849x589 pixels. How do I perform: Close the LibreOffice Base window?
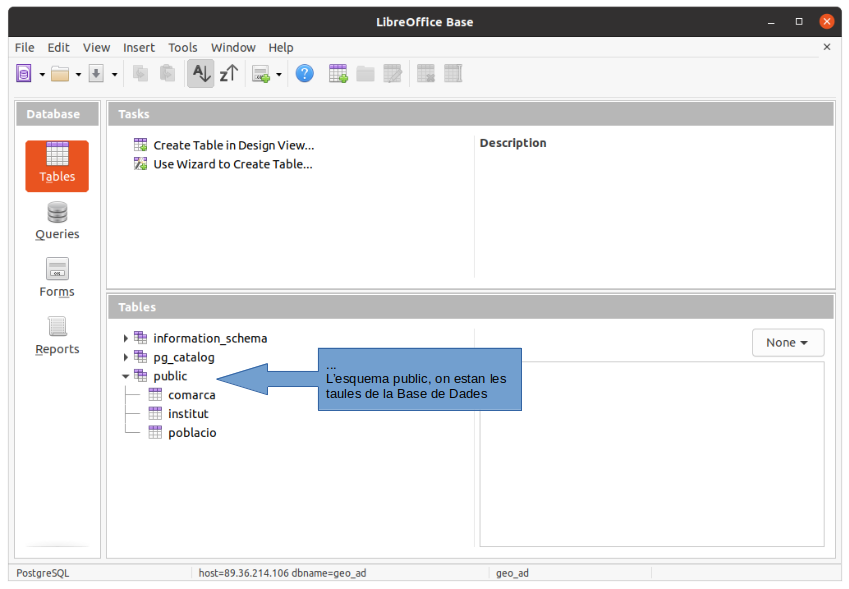pyautogui.click(x=826, y=22)
